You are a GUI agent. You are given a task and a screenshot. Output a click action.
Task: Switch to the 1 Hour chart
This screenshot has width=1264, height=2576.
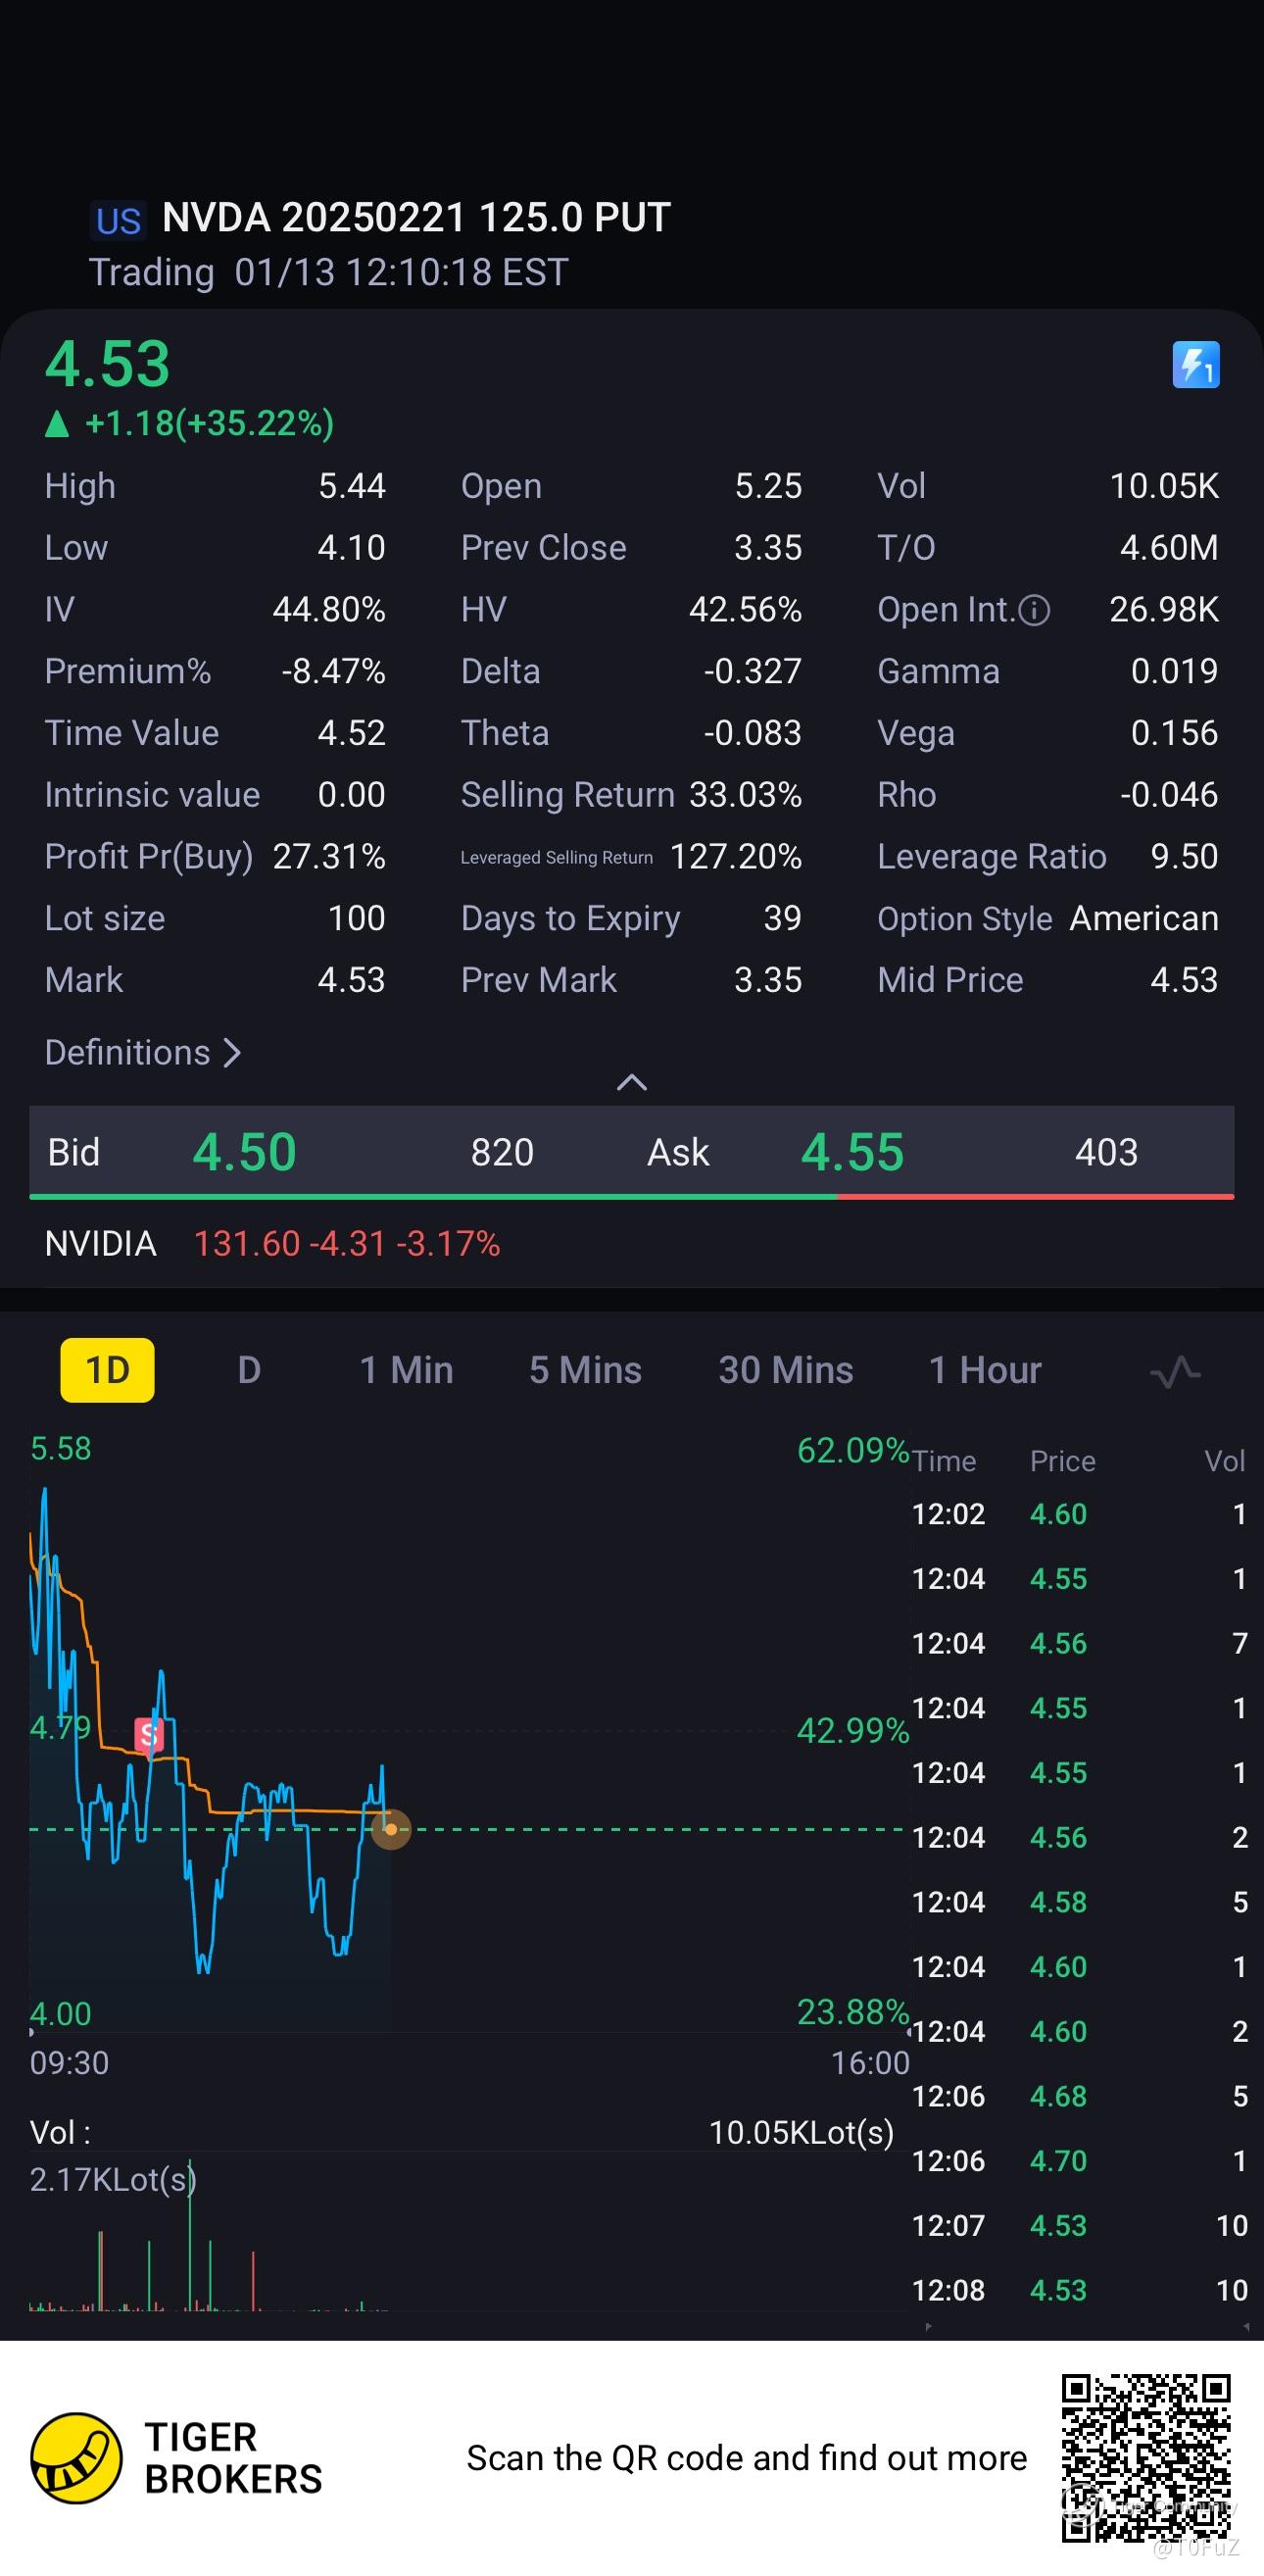[985, 1370]
